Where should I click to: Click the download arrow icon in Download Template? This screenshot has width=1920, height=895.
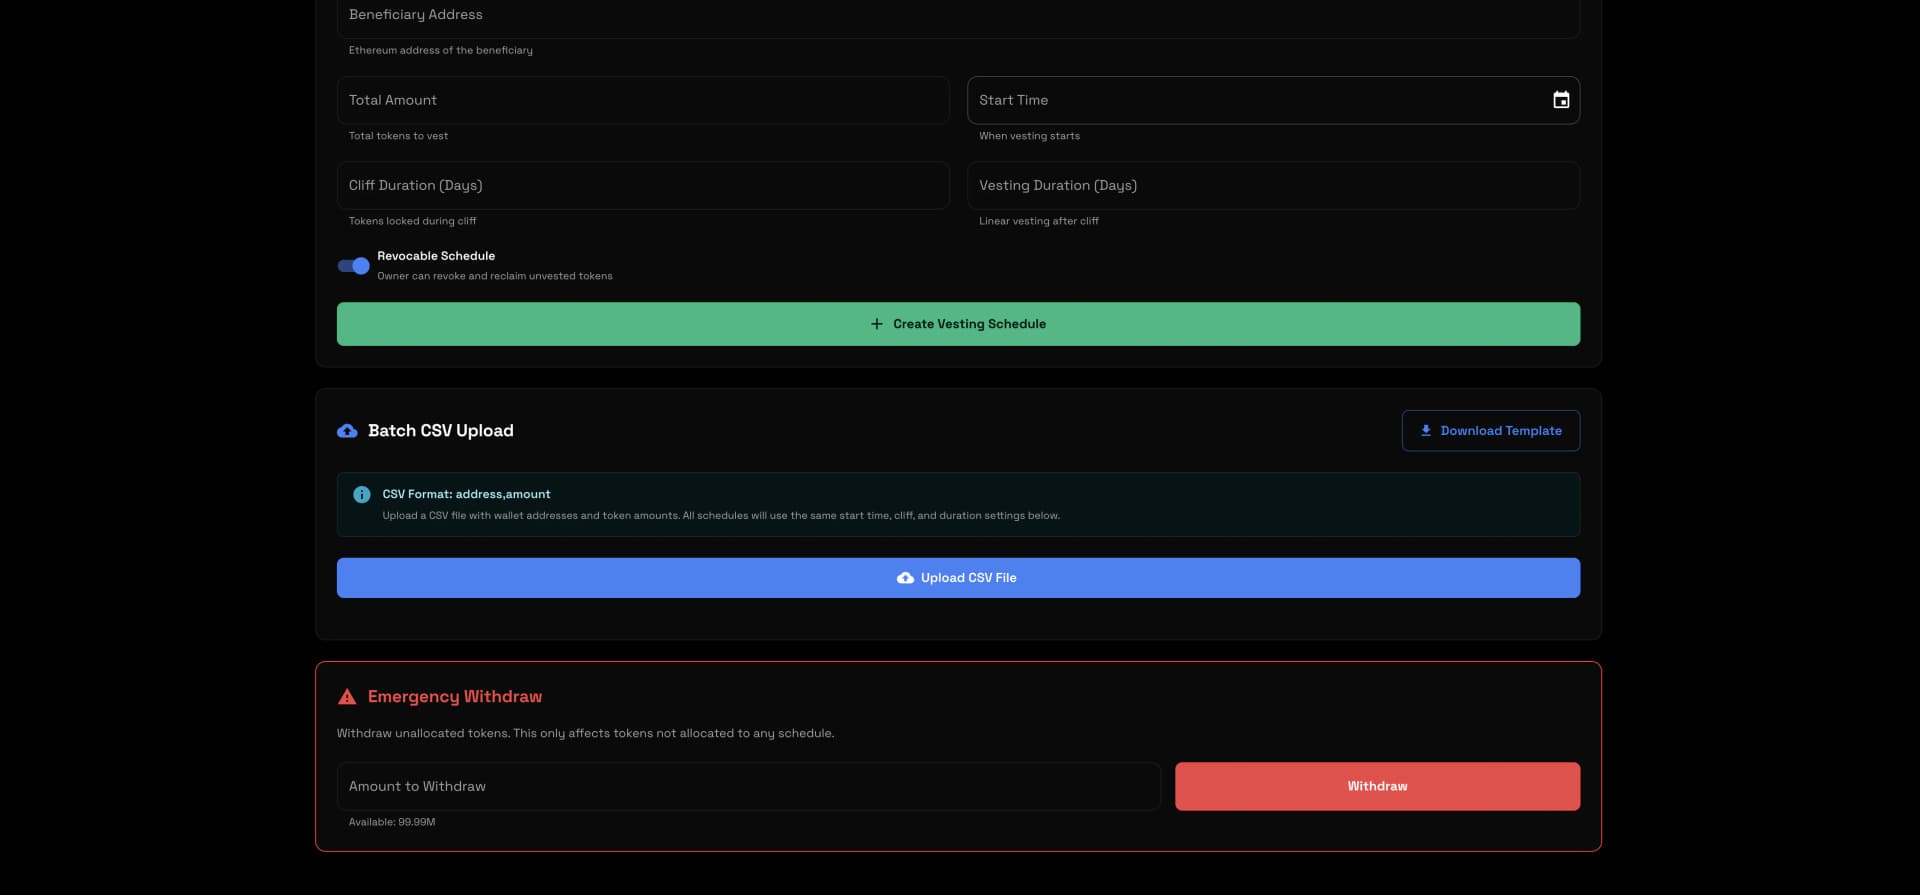click(1425, 431)
